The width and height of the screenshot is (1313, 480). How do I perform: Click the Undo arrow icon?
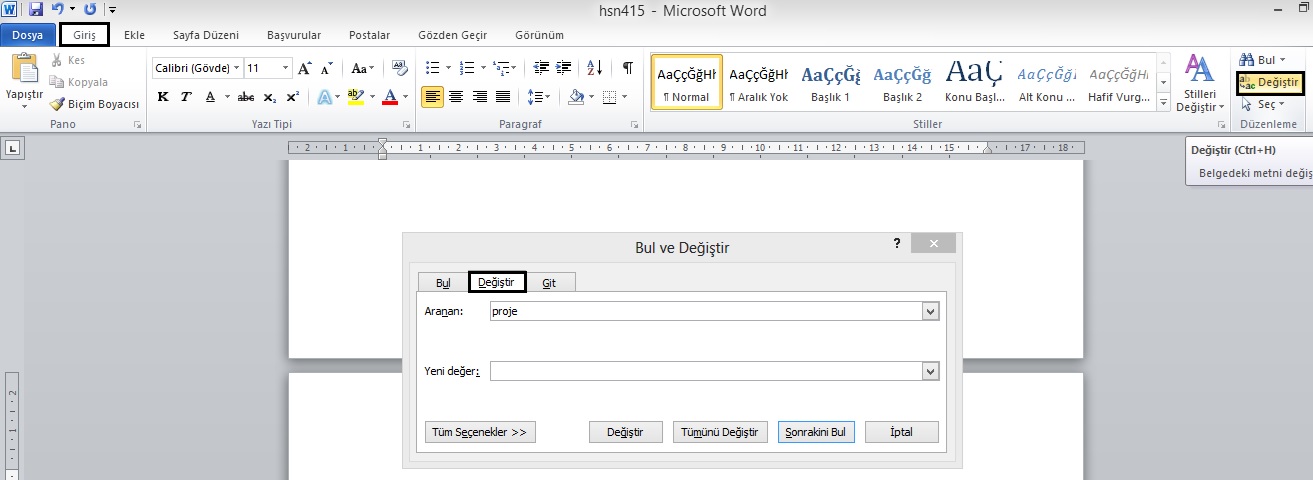tap(58, 10)
